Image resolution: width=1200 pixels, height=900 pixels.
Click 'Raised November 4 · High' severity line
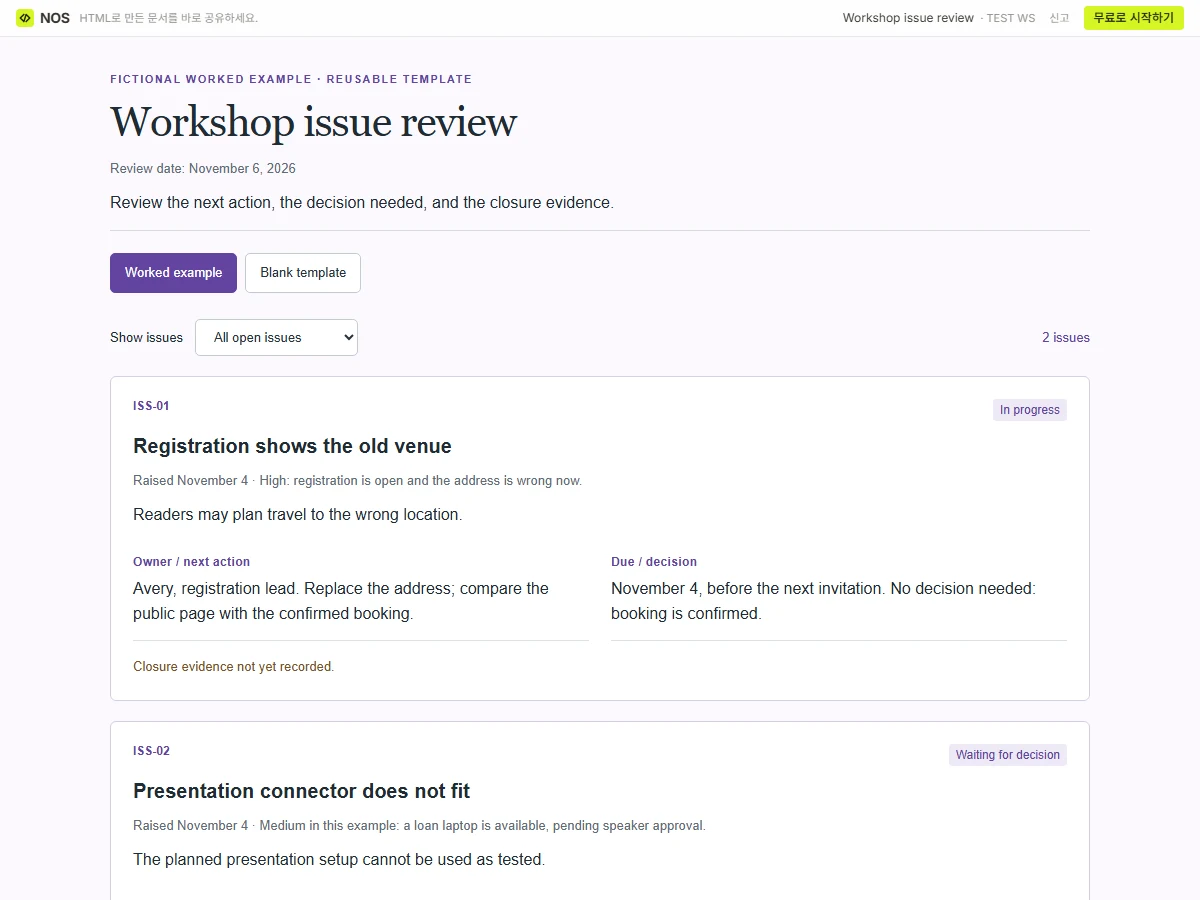coord(357,481)
